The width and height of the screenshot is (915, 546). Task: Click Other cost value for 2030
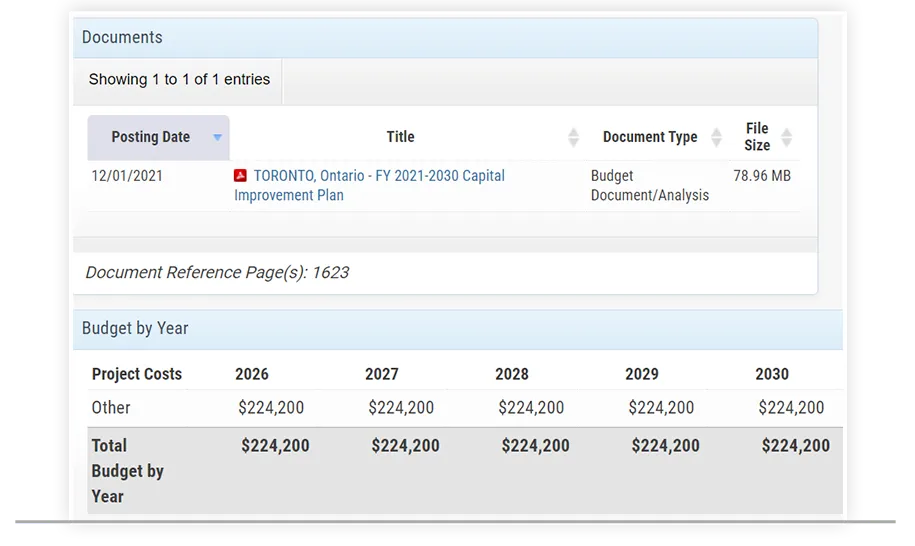(791, 408)
